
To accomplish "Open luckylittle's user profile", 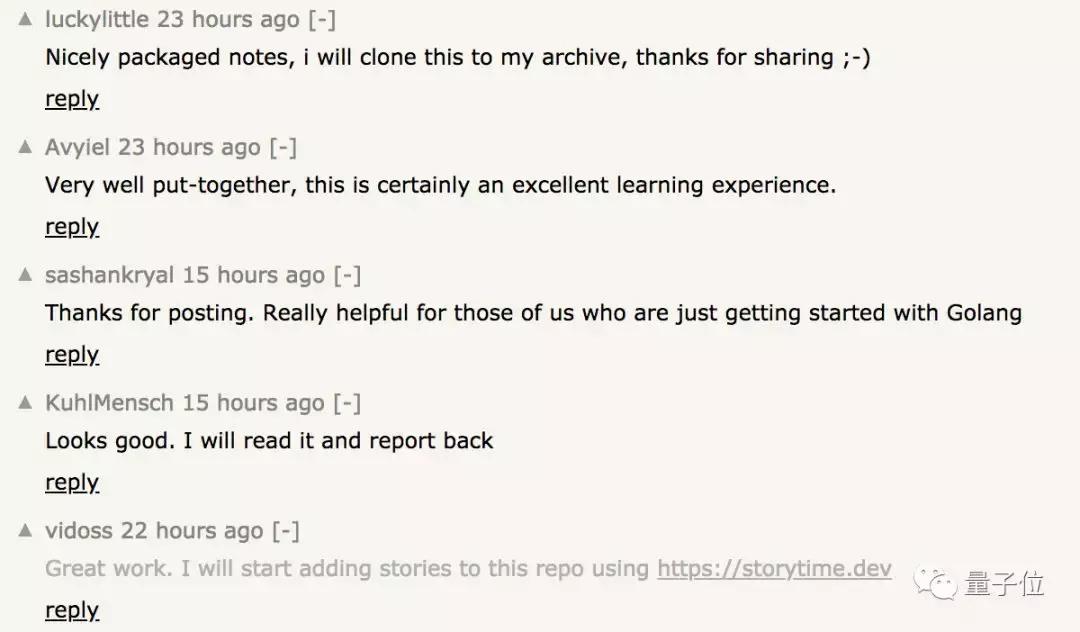I will (x=97, y=20).
